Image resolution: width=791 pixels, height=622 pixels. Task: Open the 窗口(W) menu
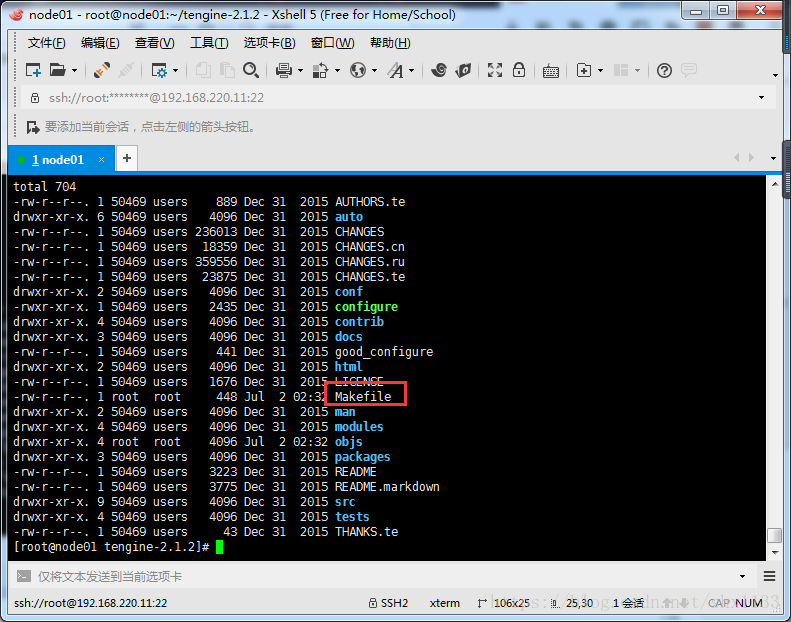[332, 43]
